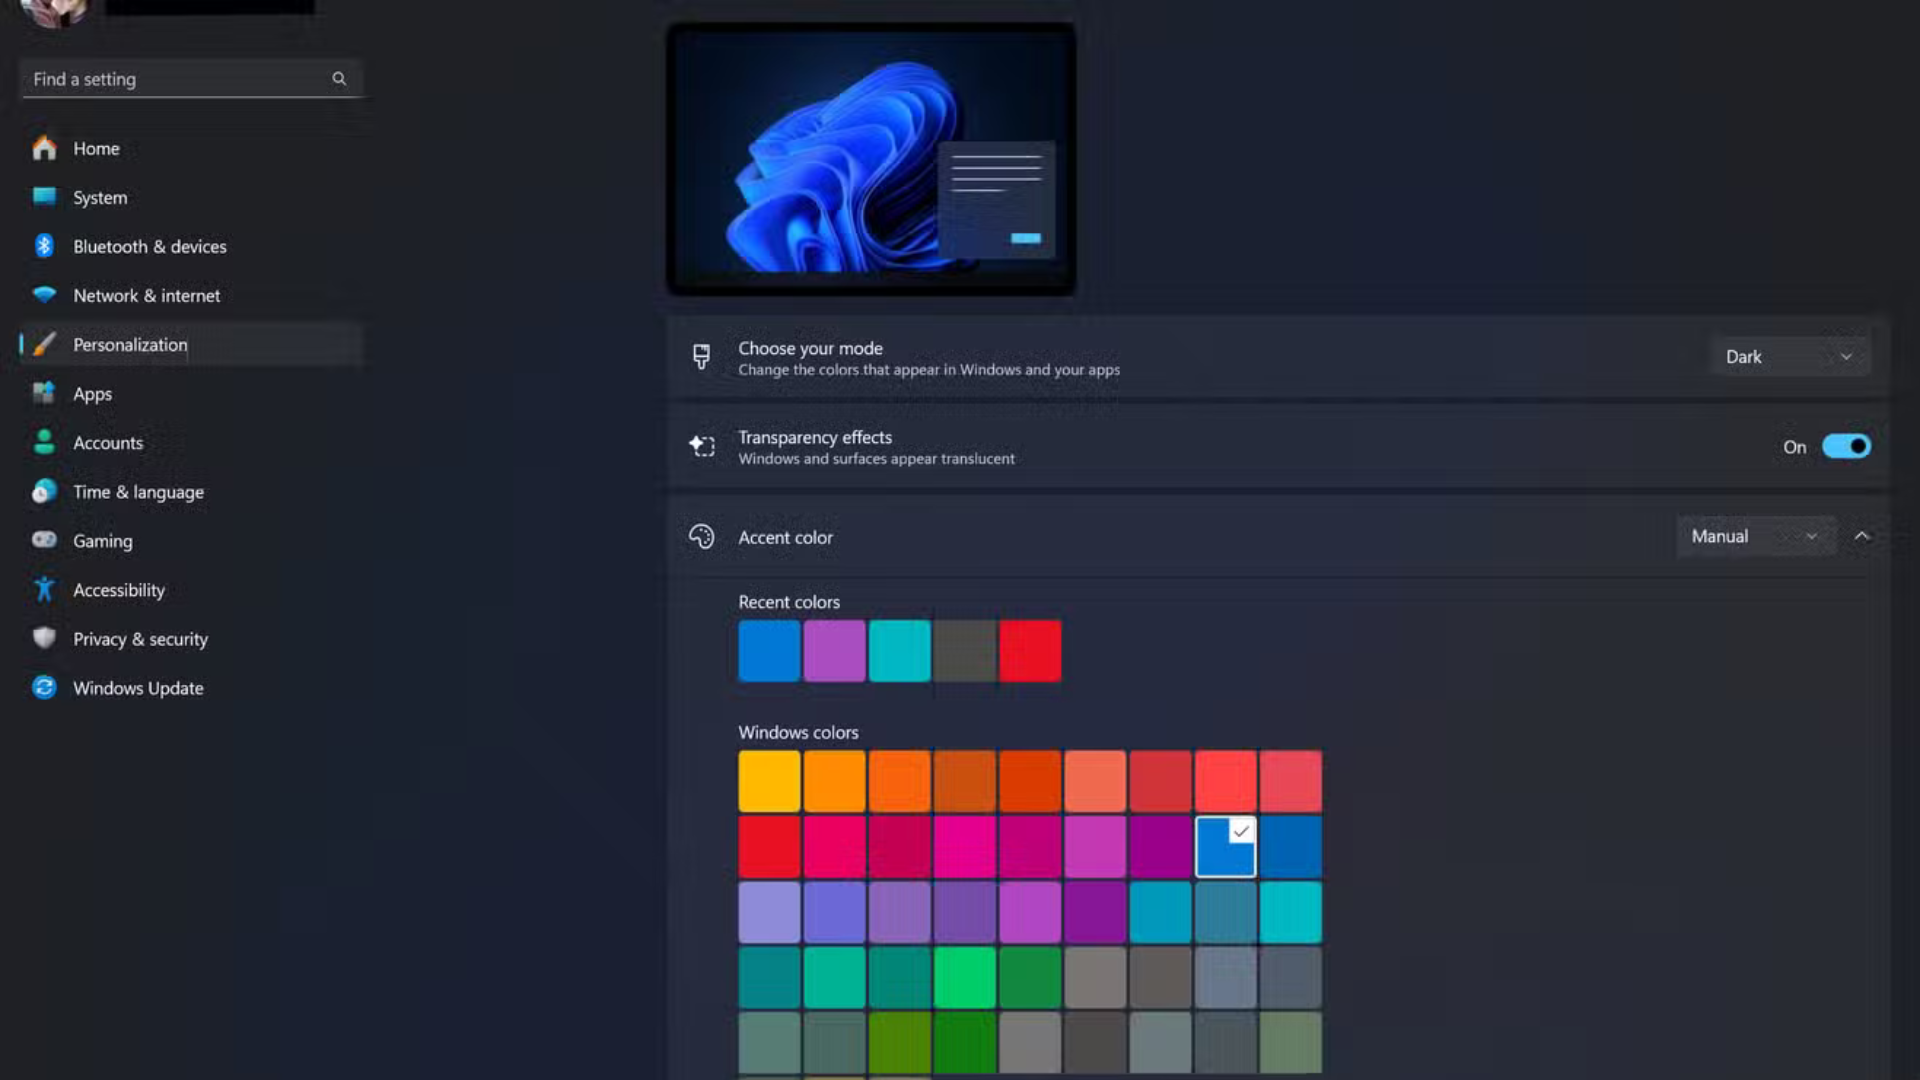Click the Network & internet wifi icon
This screenshot has width=1920, height=1080.
(44, 295)
